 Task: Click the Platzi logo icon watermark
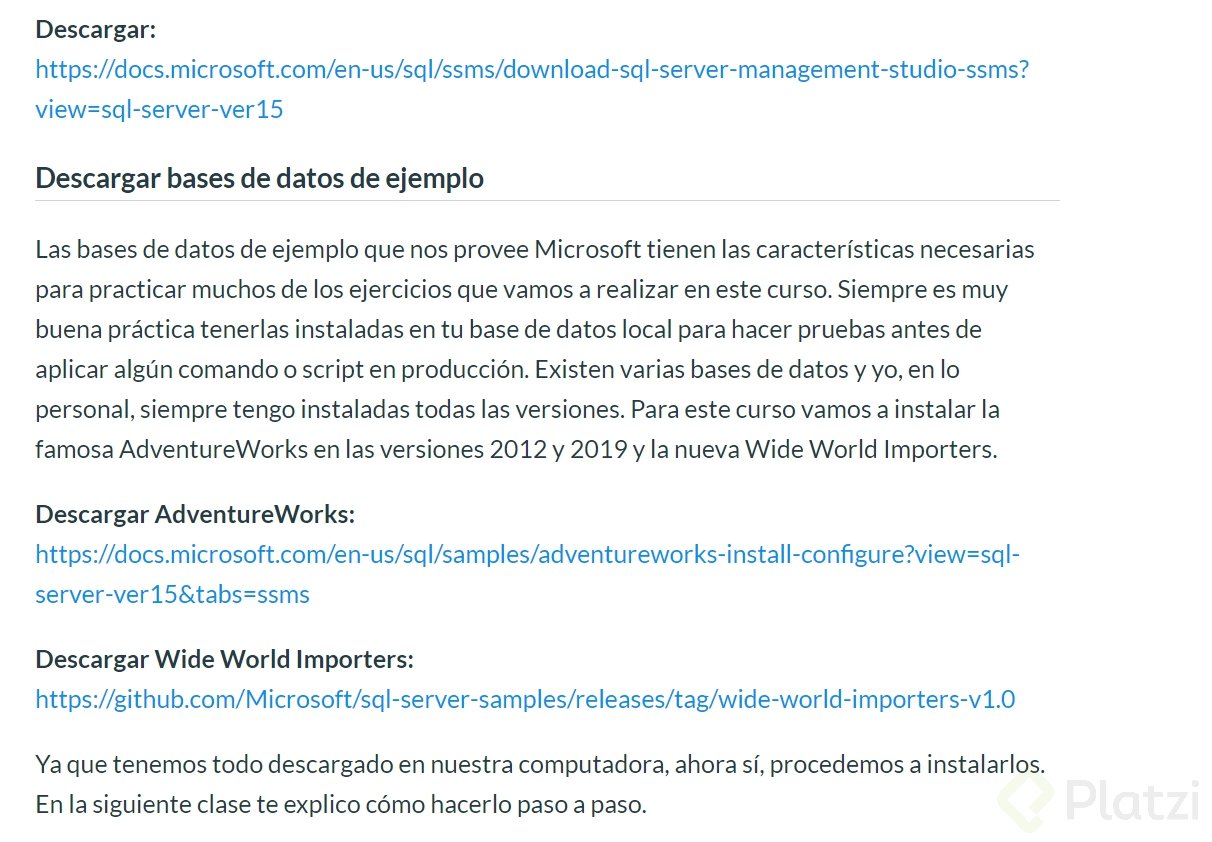1026,803
